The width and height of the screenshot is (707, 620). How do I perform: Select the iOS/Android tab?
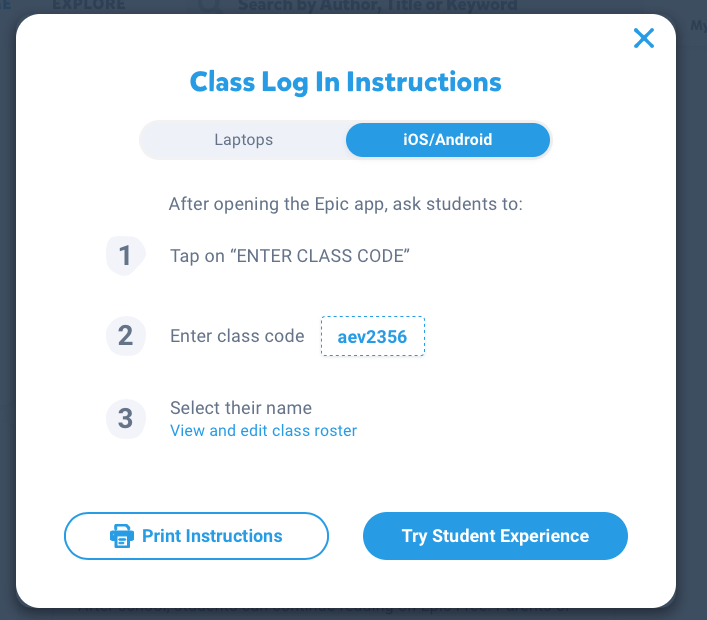click(x=448, y=140)
